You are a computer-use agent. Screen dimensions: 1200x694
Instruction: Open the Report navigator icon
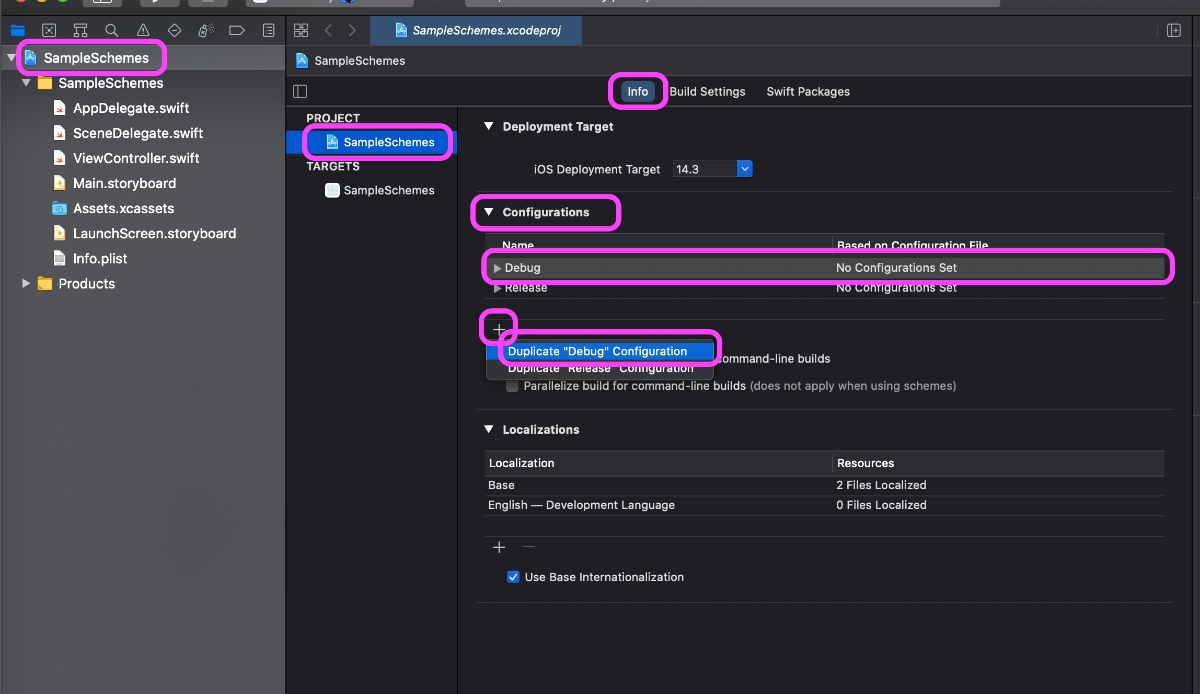(x=268, y=30)
